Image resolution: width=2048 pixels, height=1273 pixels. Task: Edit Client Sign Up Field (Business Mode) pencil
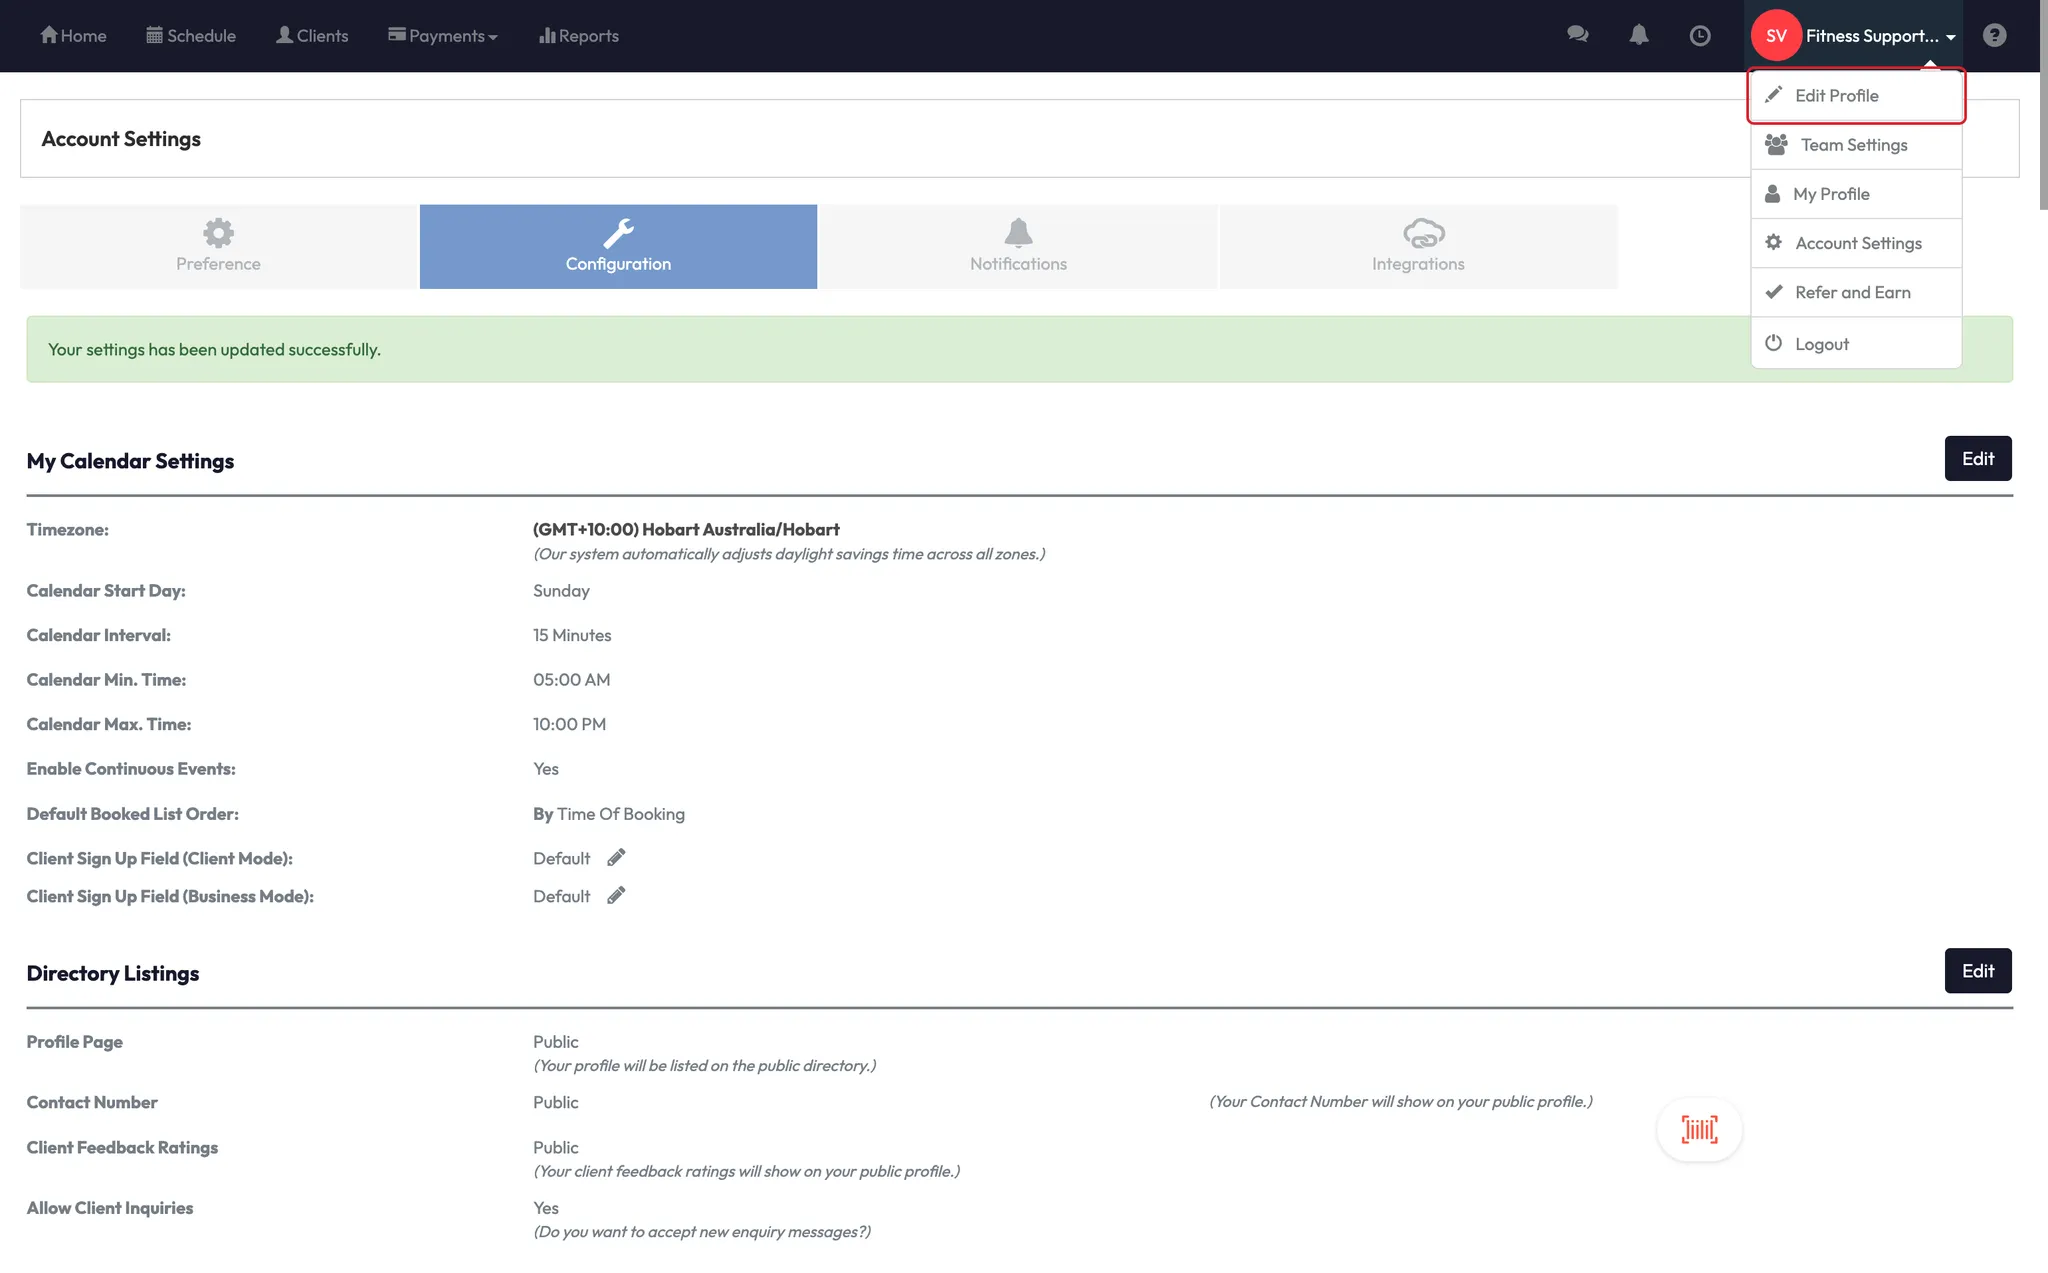pos(616,896)
